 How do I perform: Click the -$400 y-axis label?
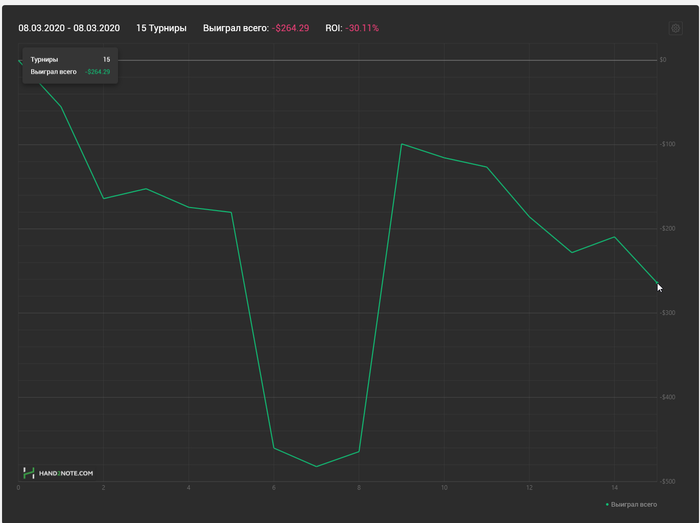point(667,397)
